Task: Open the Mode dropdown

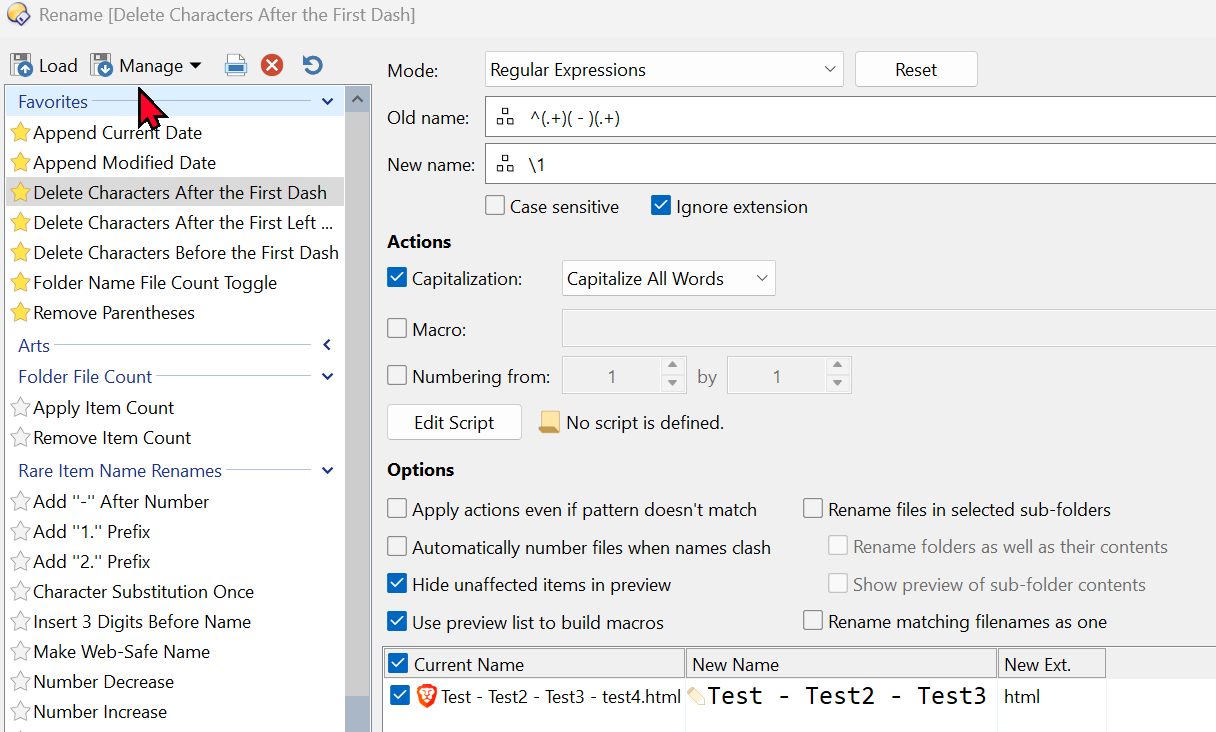Action: [664, 70]
